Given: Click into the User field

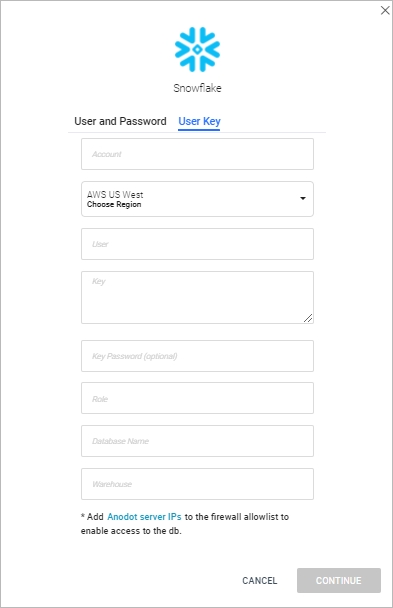Looking at the screenshot, I should pyautogui.click(x=197, y=244).
